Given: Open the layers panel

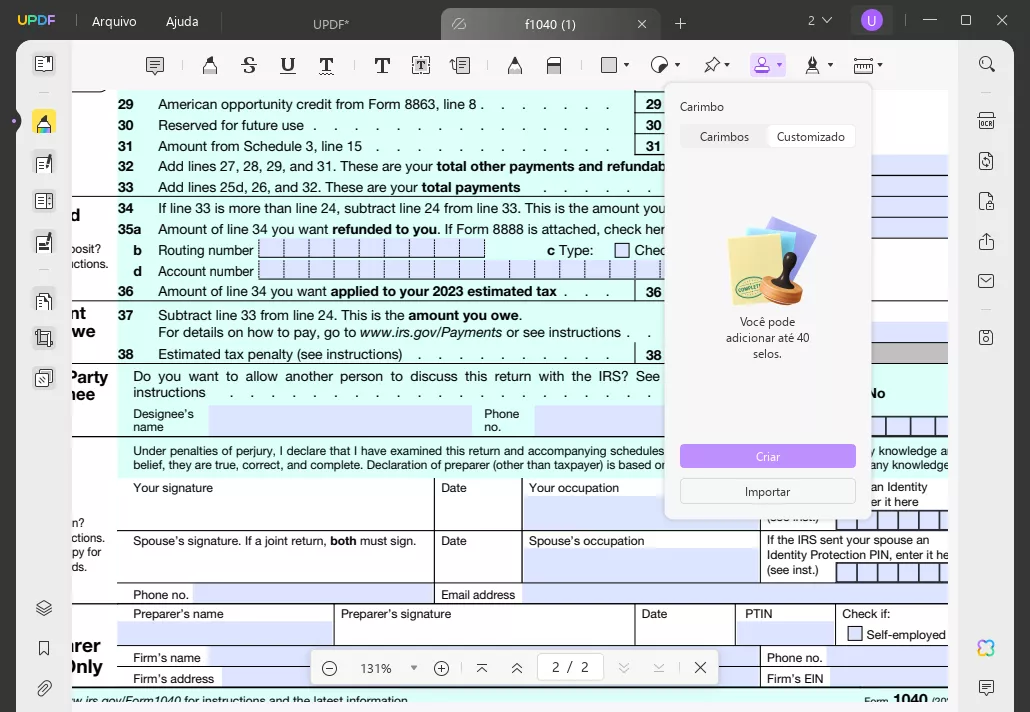Looking at the screenshot, I should coord(44,608).
